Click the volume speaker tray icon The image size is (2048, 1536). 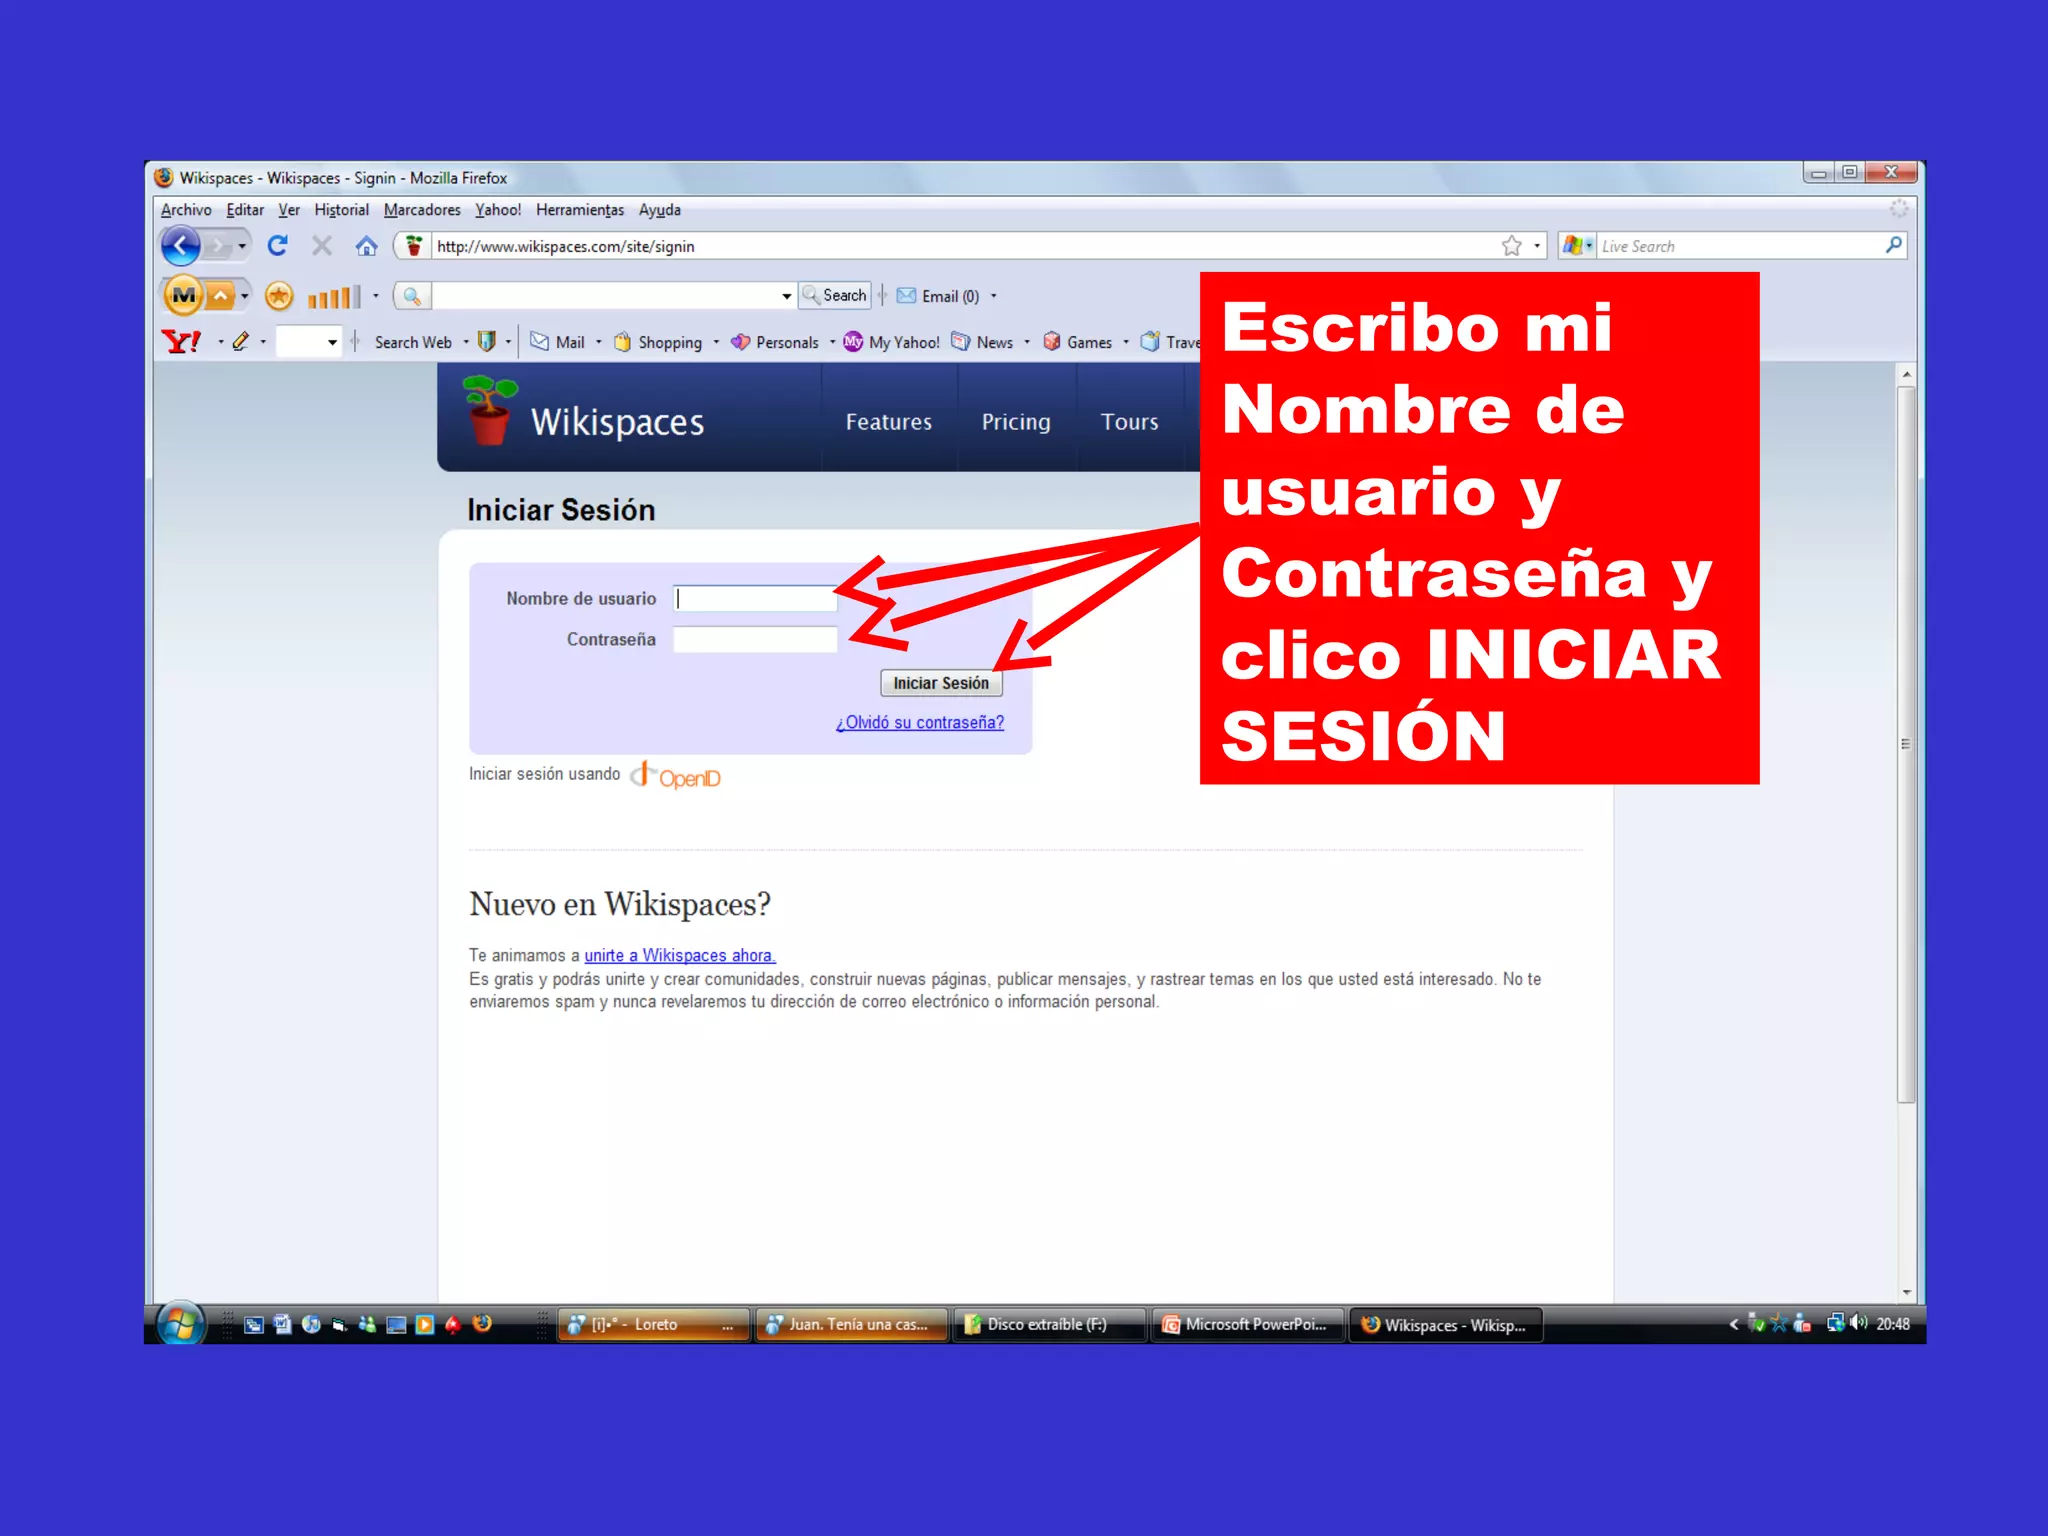point(1859,1323)
